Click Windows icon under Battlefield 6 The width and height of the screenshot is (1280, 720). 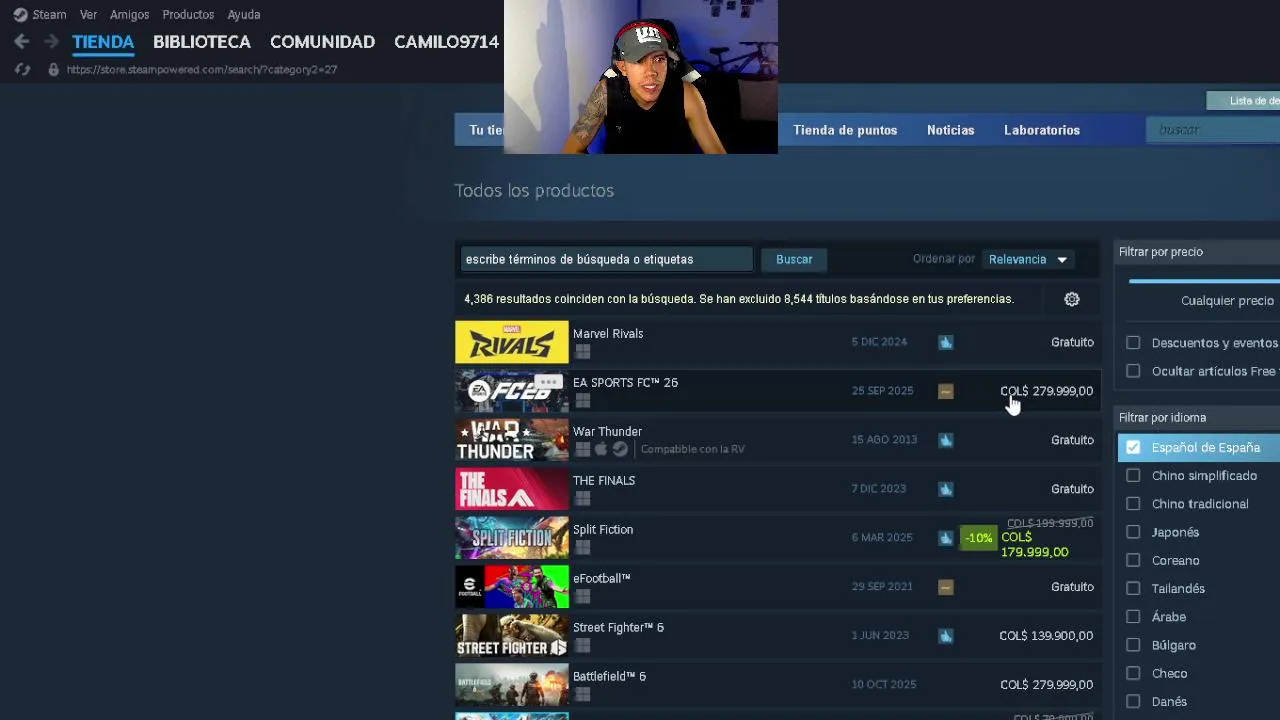[x=583, y=694]
